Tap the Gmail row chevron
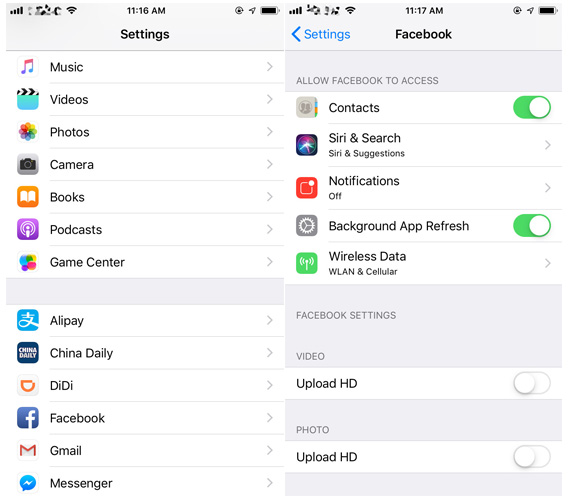This screenshot has width=570, height=499. (269, 450)
